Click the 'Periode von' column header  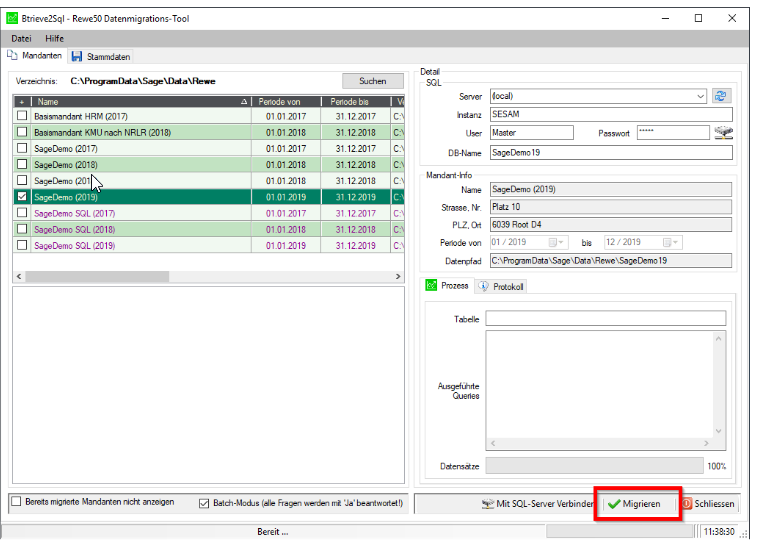click(286, 102)
